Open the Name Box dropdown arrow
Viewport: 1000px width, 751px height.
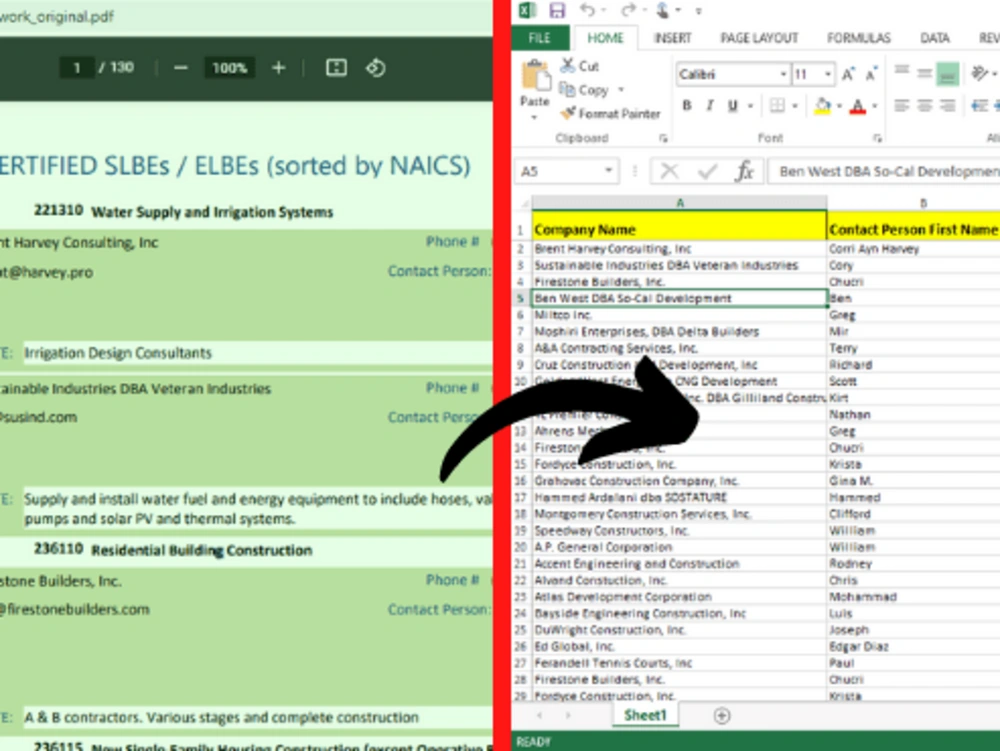click(x=609, y=170)
